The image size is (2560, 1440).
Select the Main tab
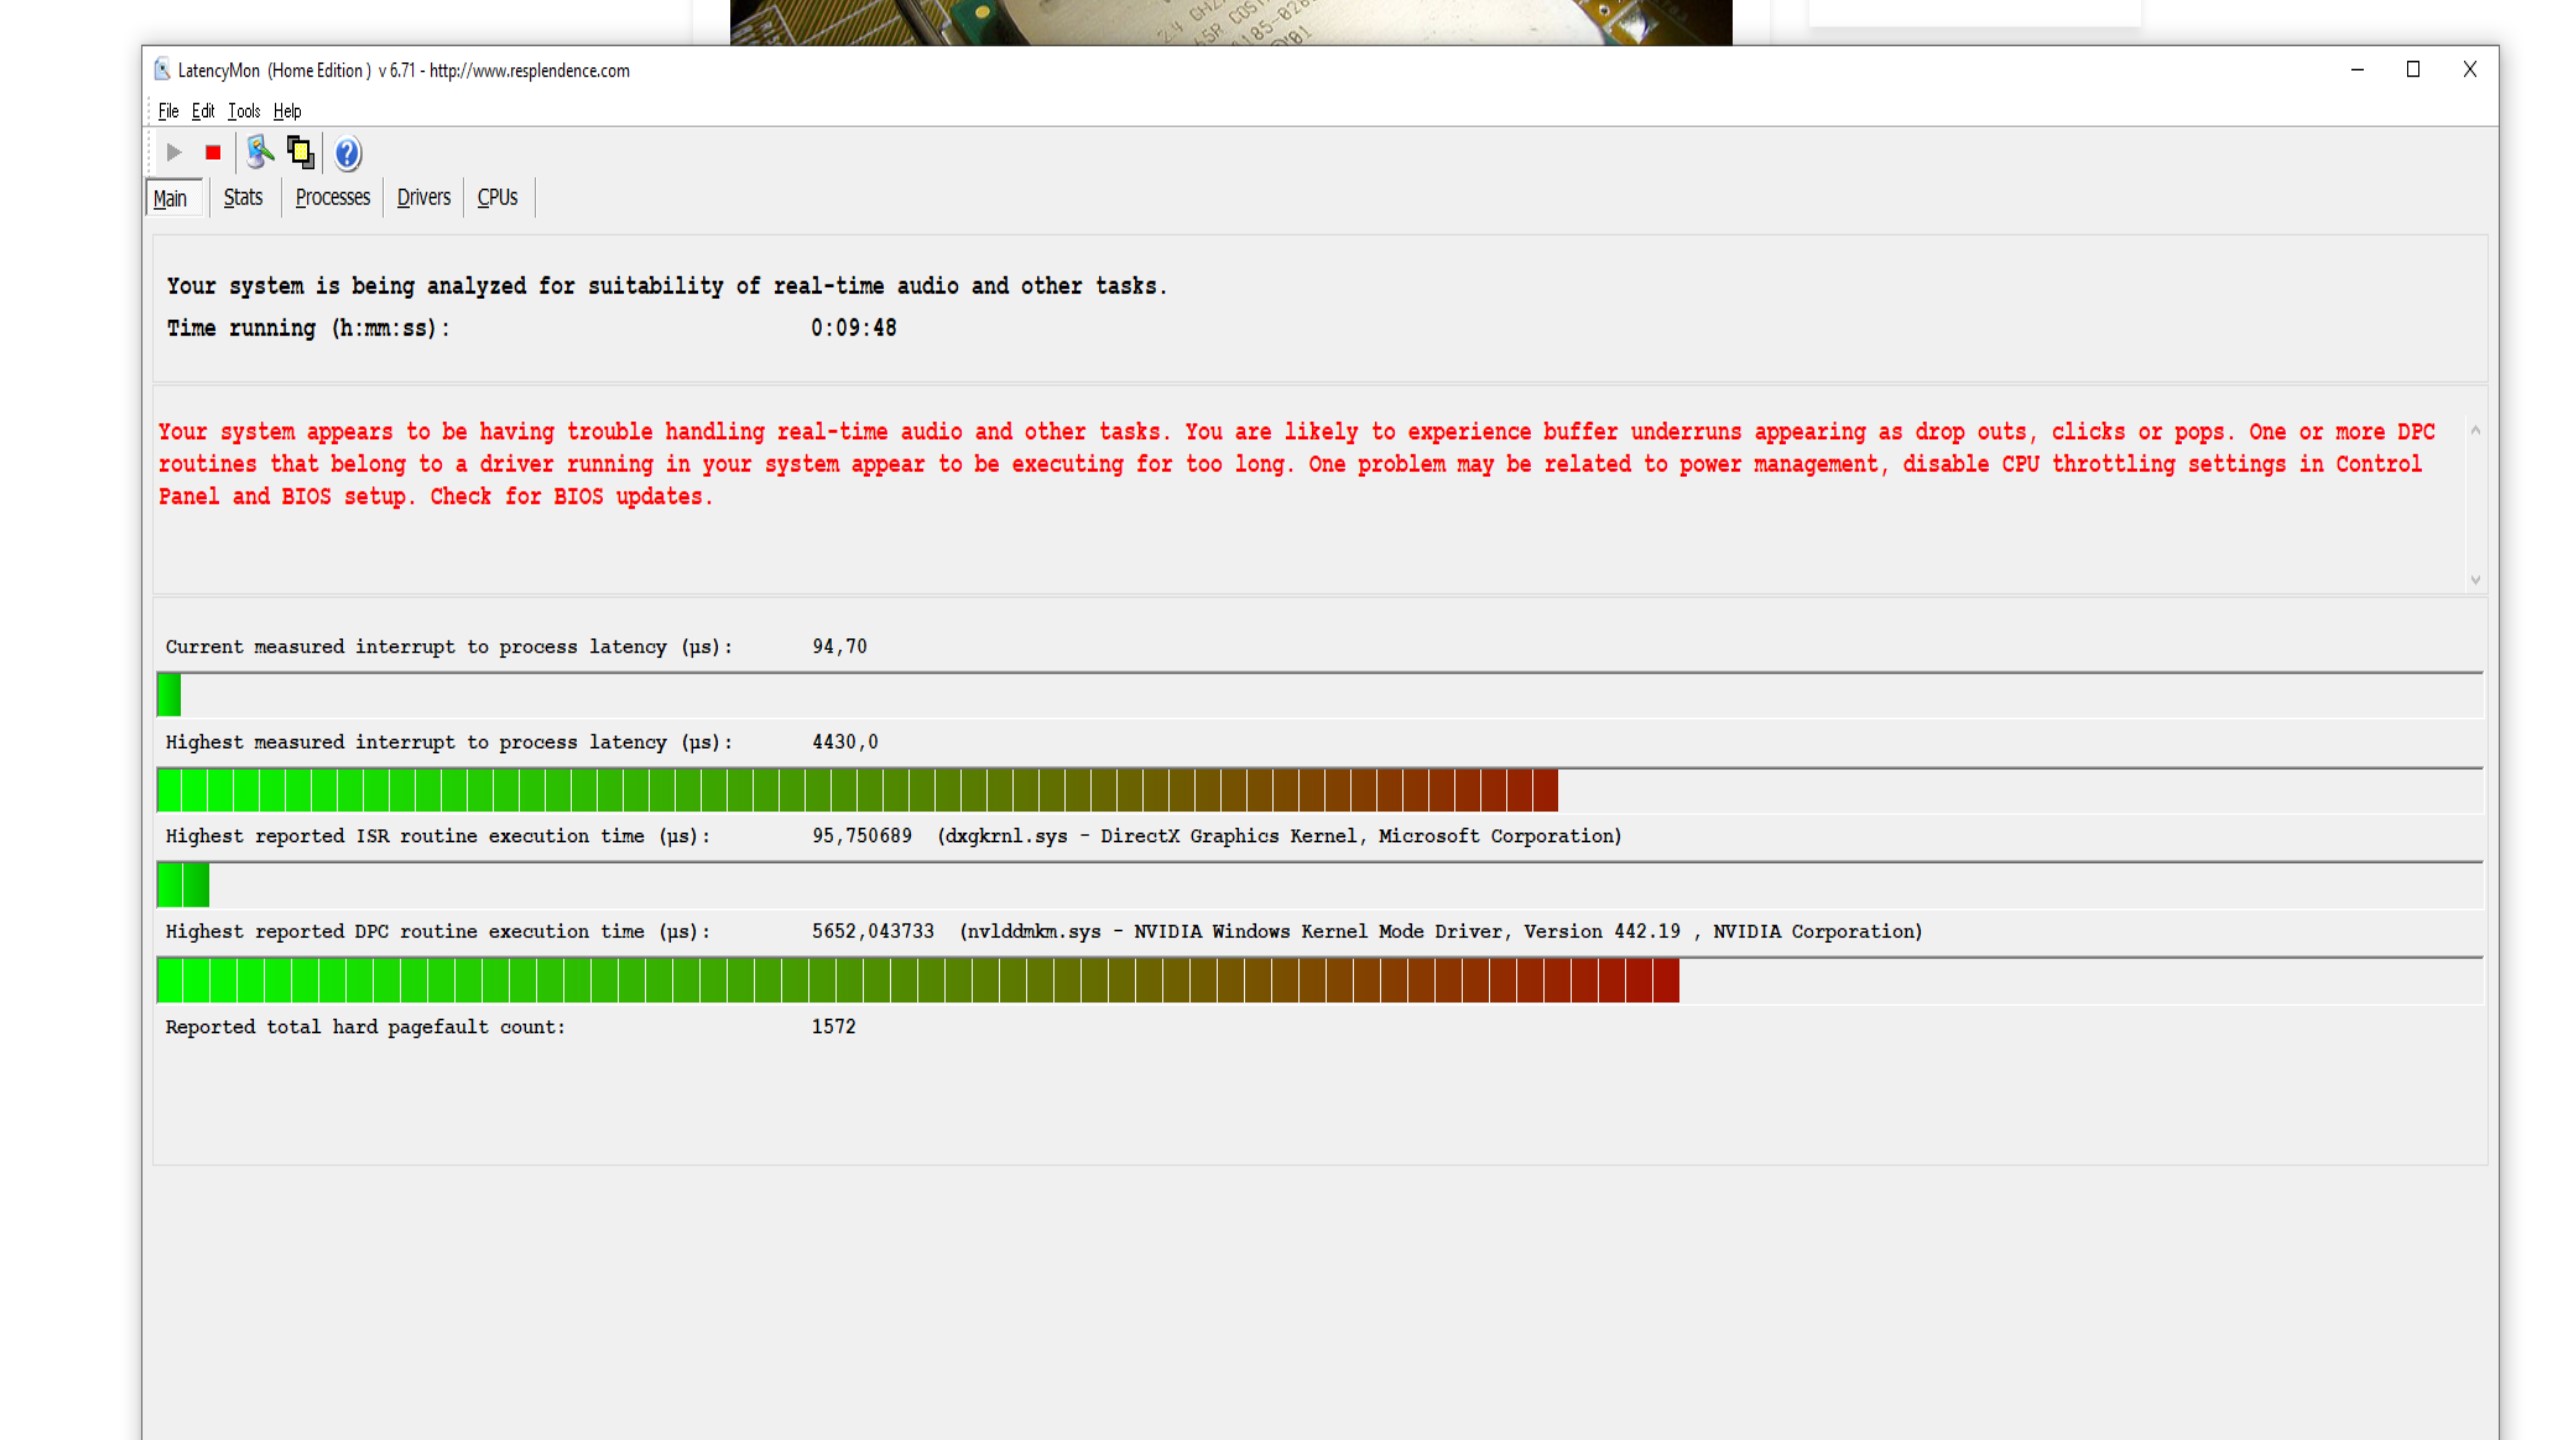(x=171, y=198)
